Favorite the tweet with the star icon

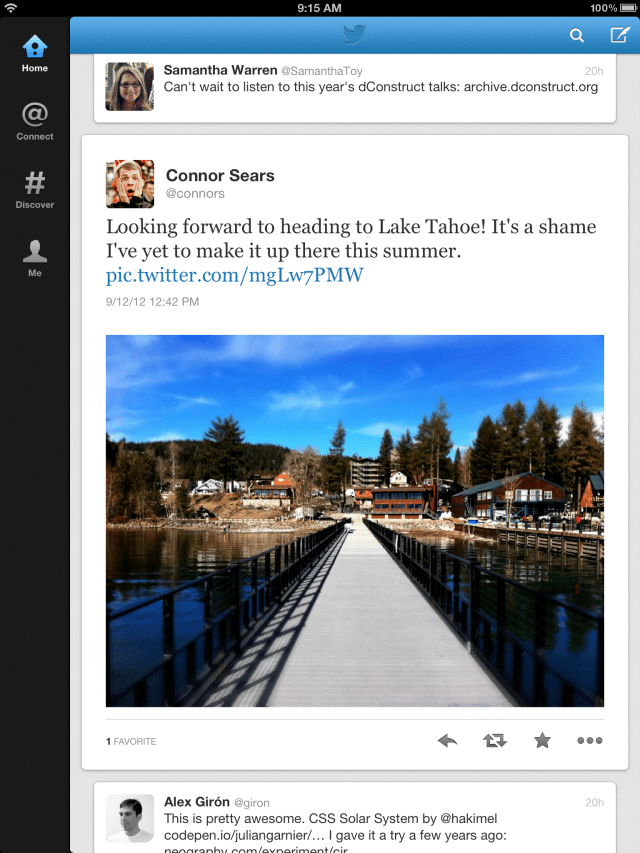(x=542, y=740)
